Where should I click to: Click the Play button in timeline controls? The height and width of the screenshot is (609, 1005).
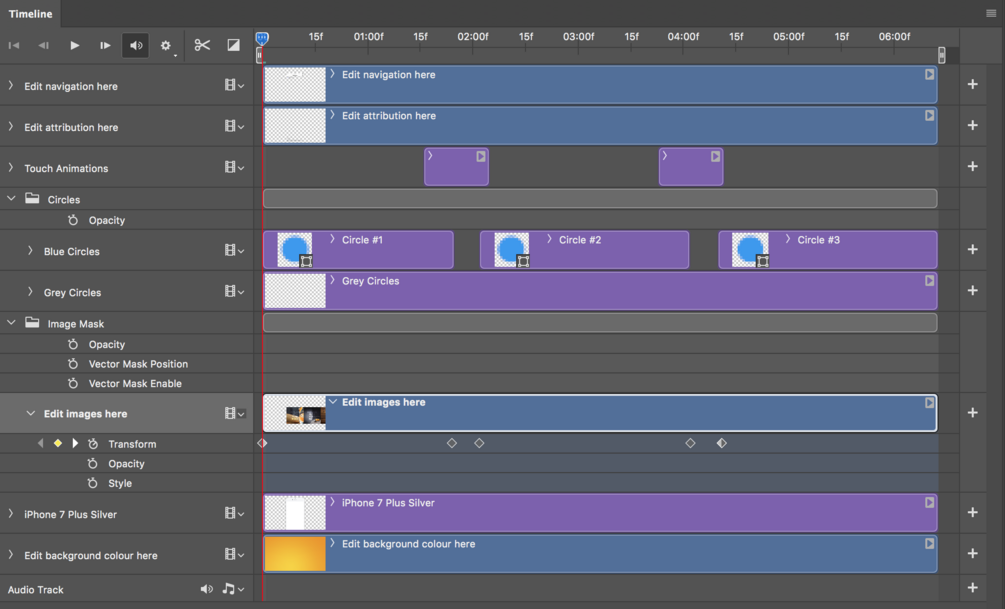pos(75,45)
